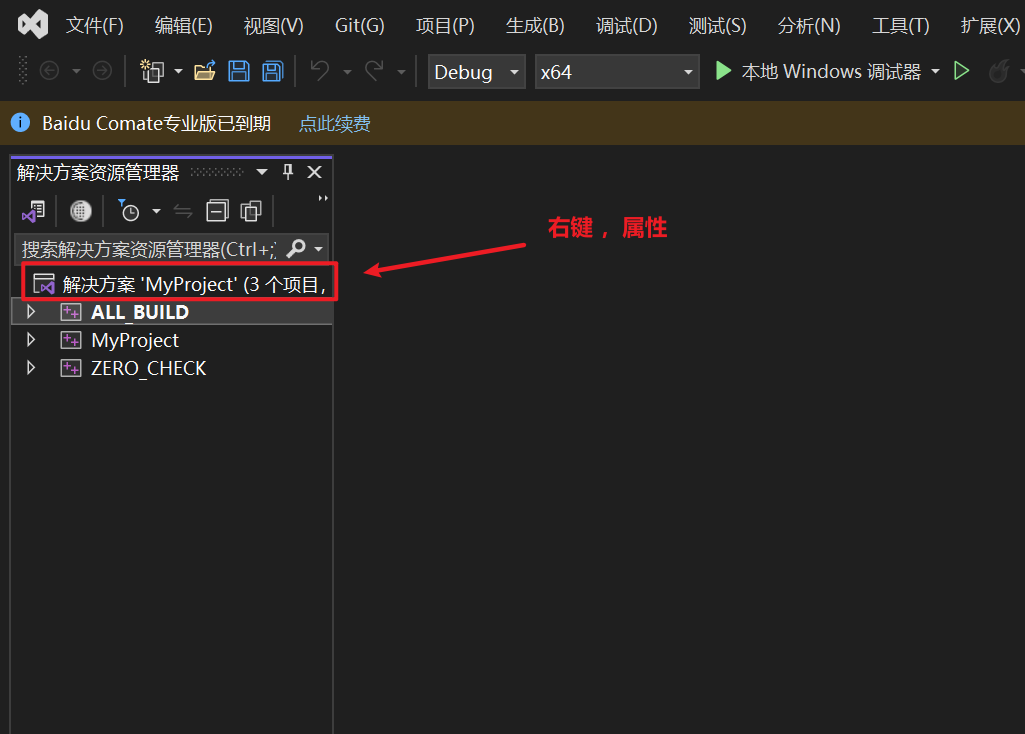
Task: Click the sync with active document icon
Action: pyautogui.click(x=183, y=211)
